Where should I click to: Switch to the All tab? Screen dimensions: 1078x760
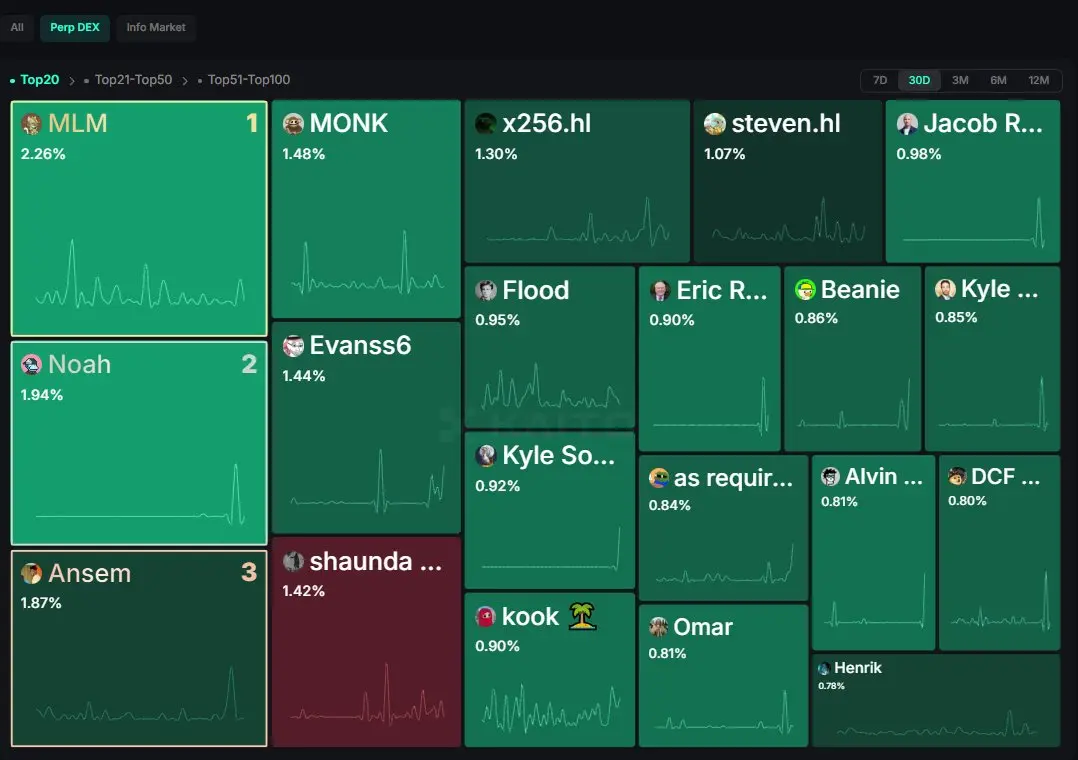(17, 28)
